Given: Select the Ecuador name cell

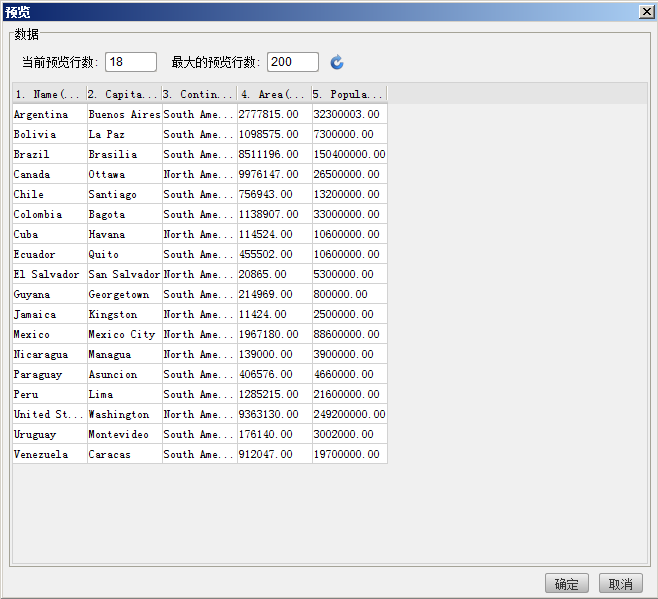Looking at the screenshot, I should [50, 254].
